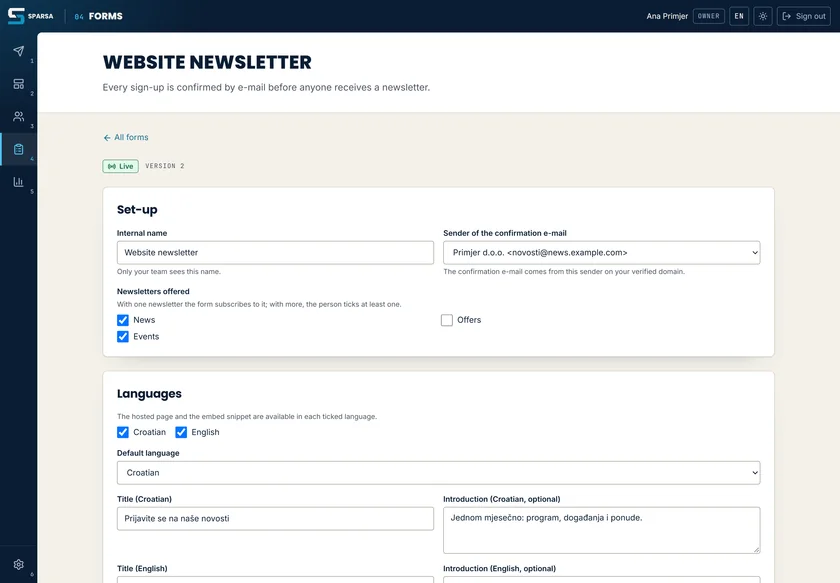
Task: Click the Live status badge
Action: 121,166
